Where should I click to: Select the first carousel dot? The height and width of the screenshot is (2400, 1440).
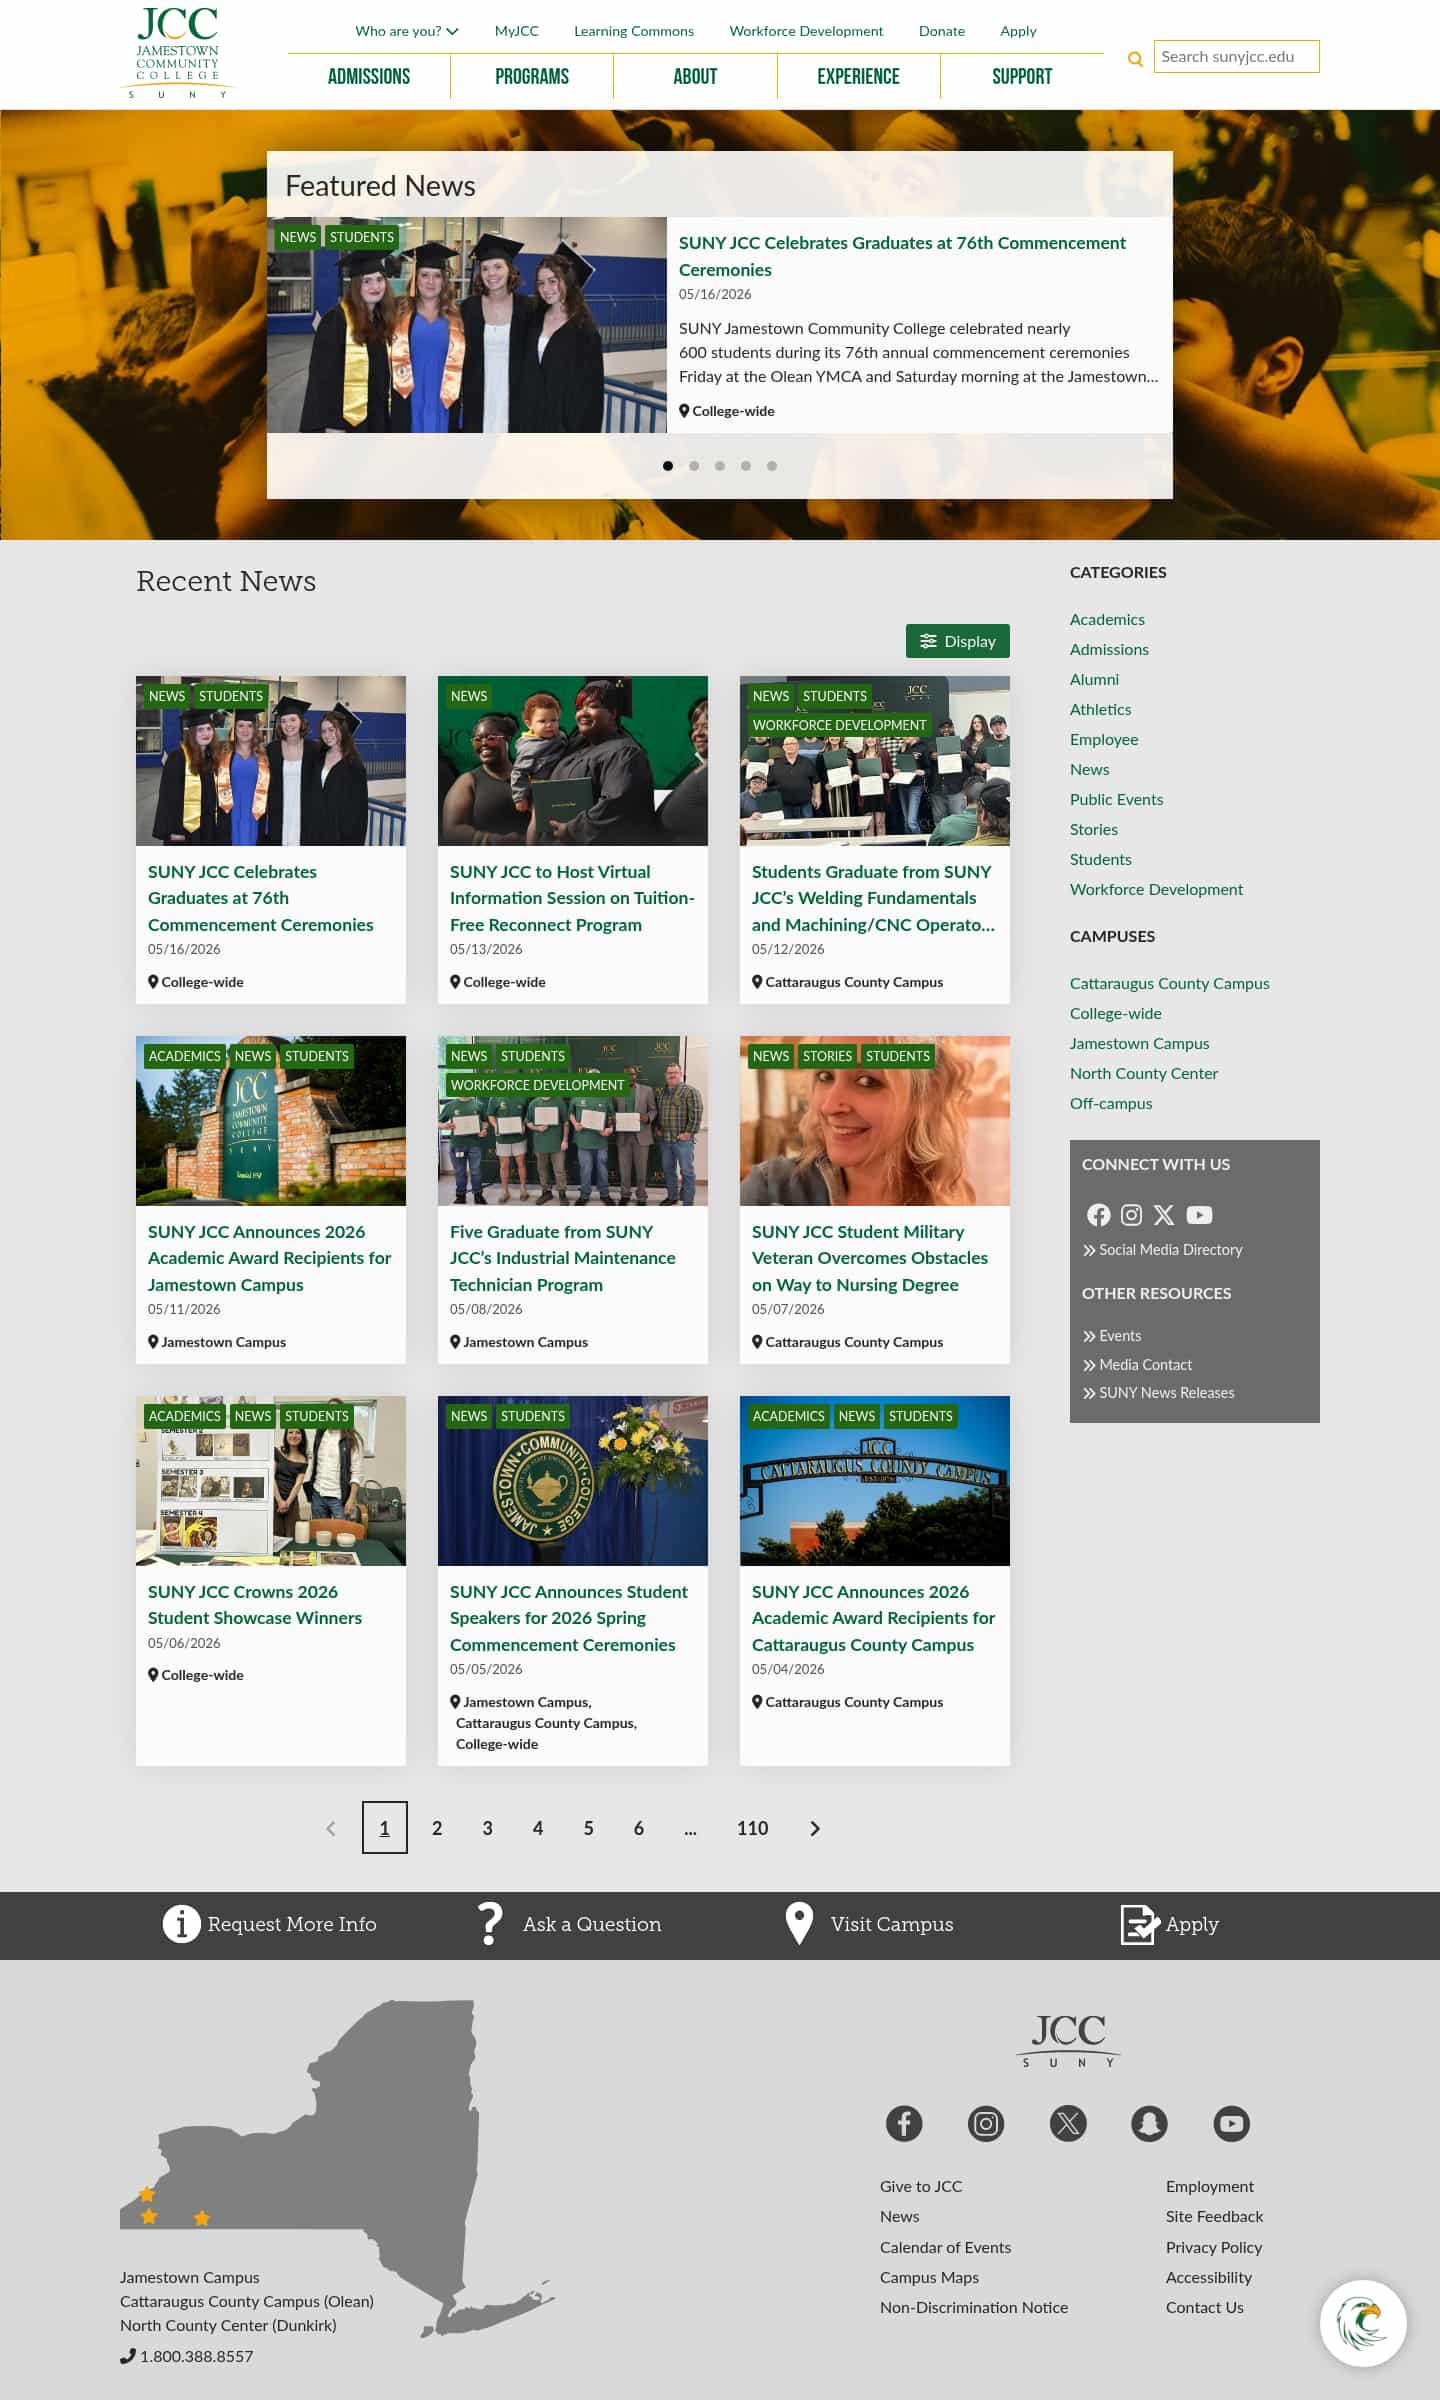click(x=668, y=466)
